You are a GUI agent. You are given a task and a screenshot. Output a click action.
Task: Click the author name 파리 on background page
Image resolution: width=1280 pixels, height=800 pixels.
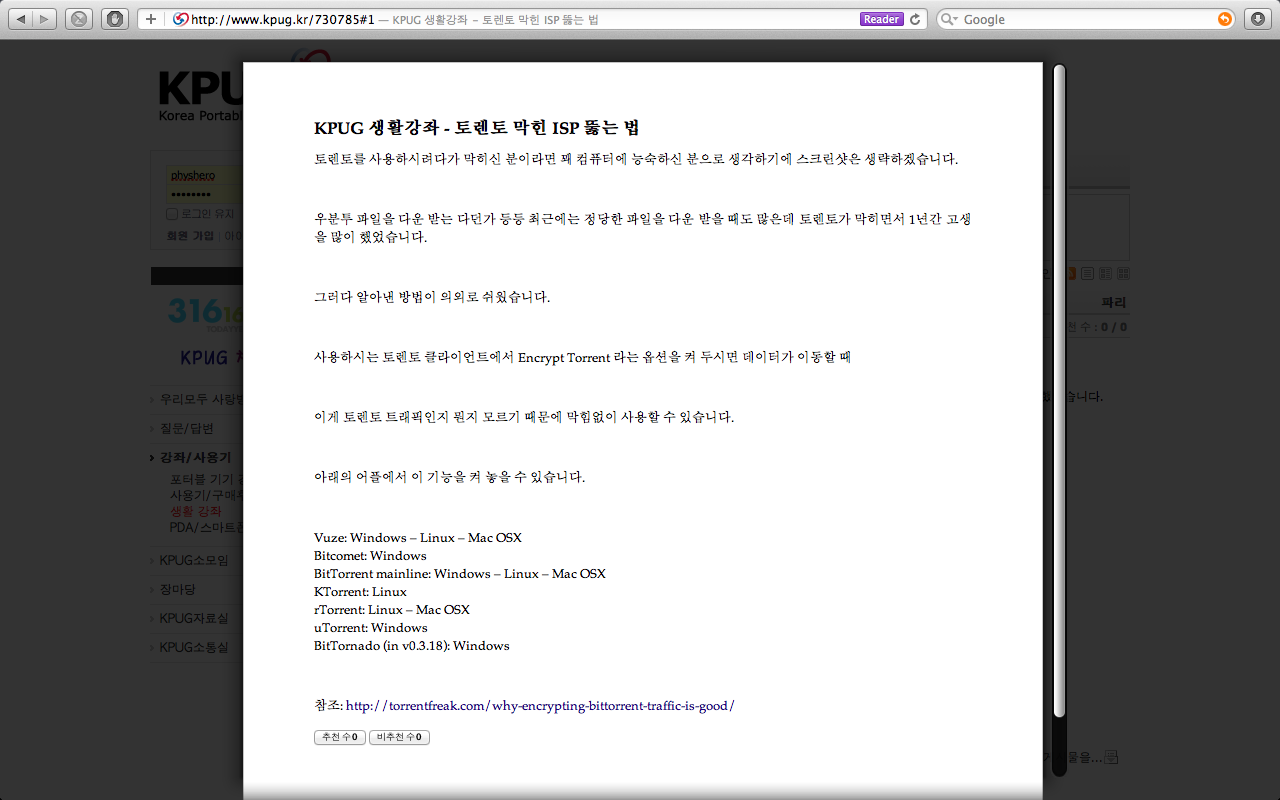click(x=1113, y=302)
